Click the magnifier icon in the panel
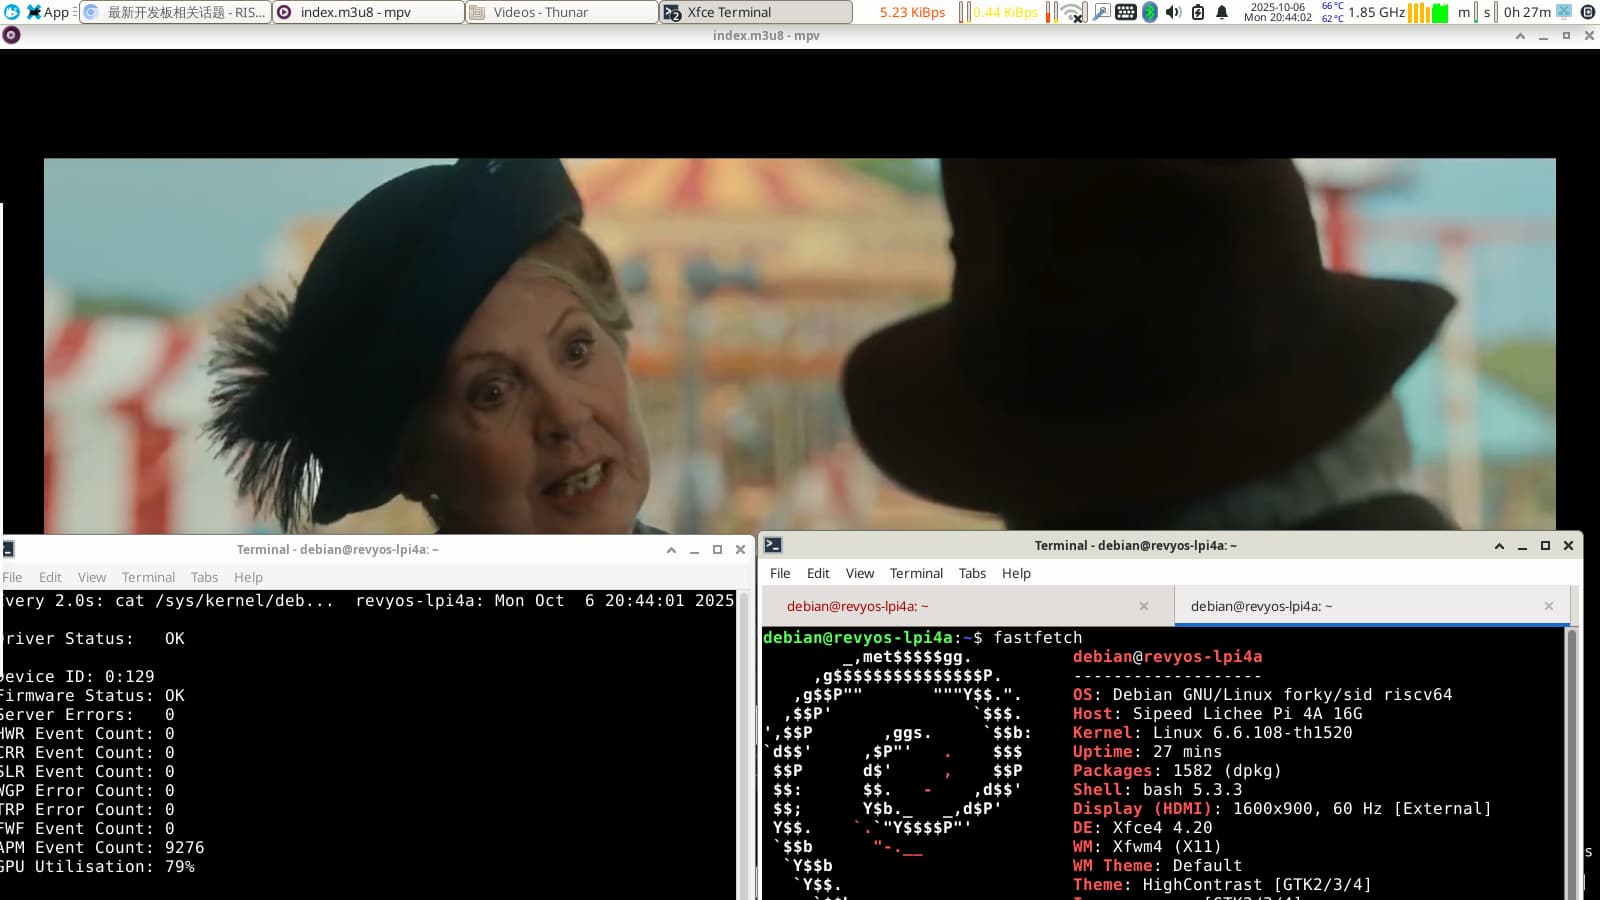 tap(1101, 12)
